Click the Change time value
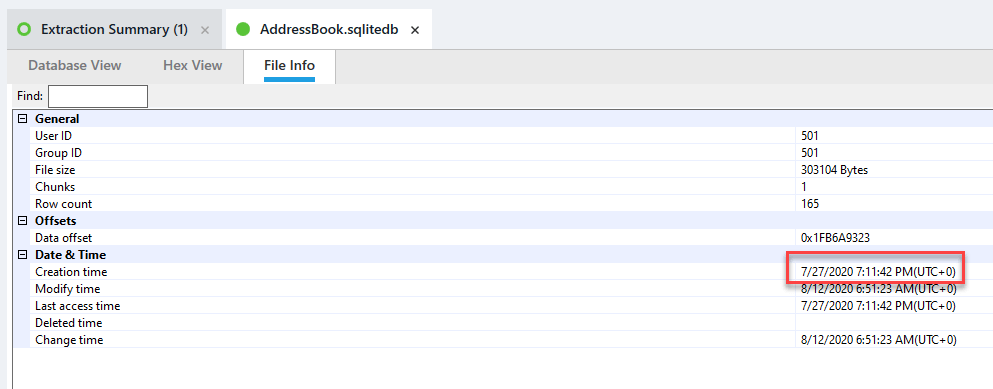Image resolution: width=993 pixels, height=389 pixels. [x=878, y=340]
